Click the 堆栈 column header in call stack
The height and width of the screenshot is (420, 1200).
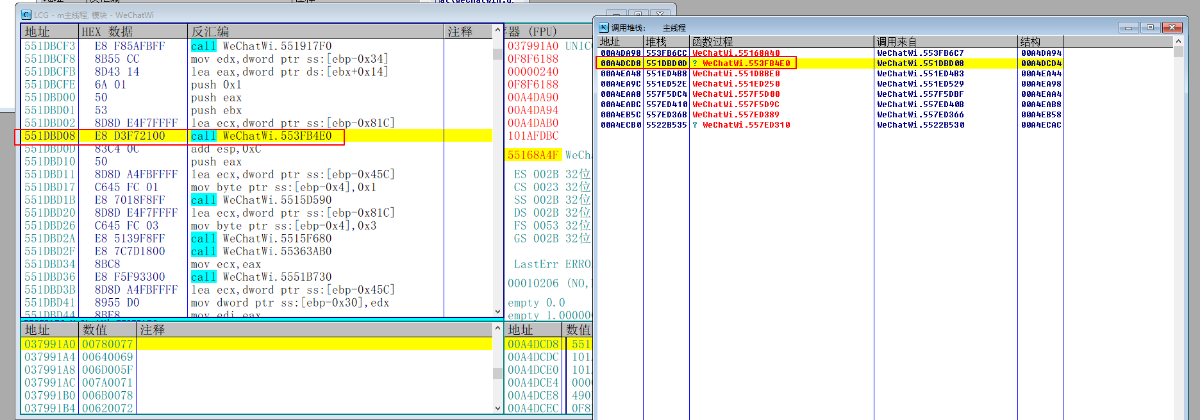tap(666, 42)
